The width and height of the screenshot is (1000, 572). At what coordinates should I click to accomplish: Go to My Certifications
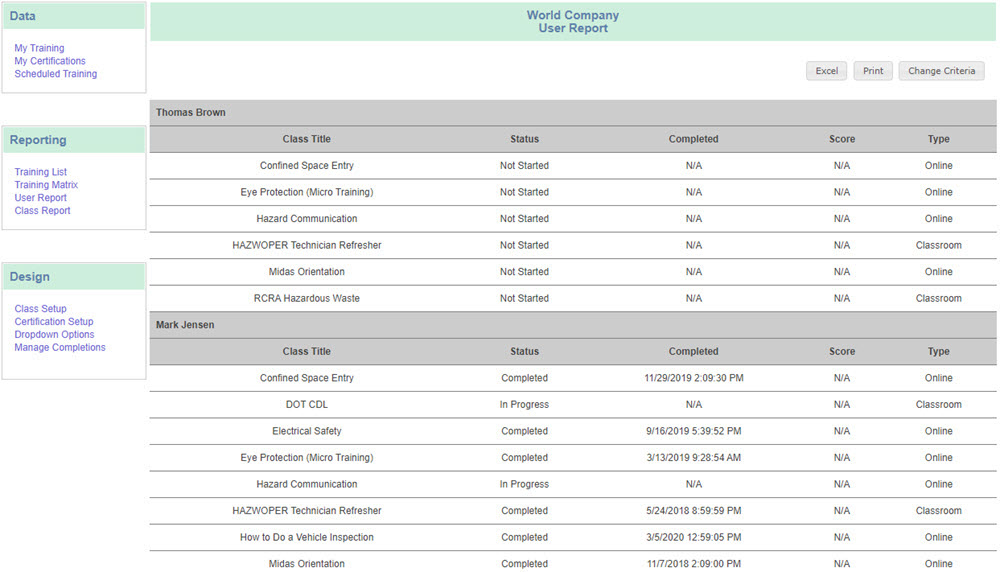(x=50, y=61)
